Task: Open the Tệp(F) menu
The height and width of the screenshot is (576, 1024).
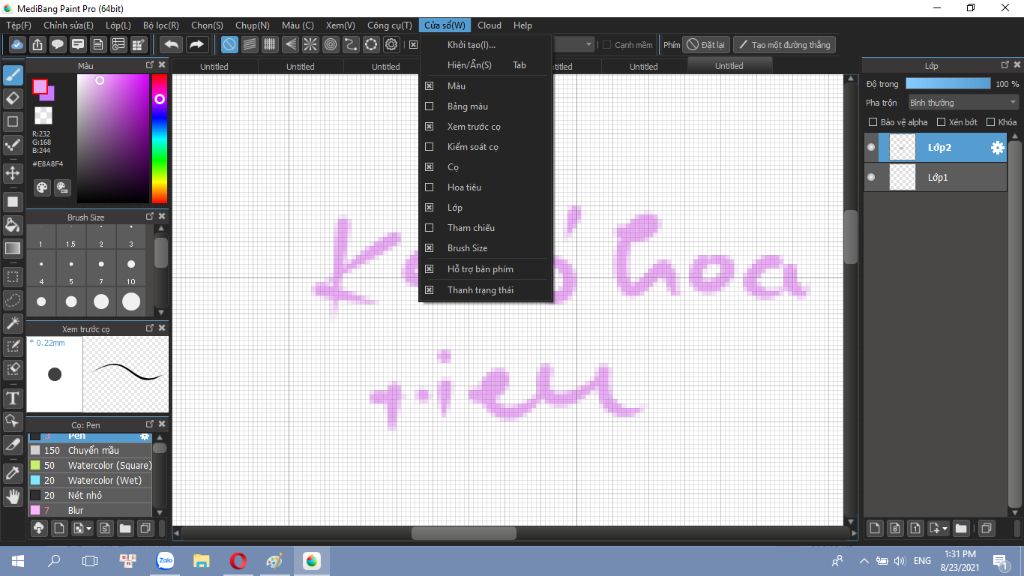Action: click(19, 25)
